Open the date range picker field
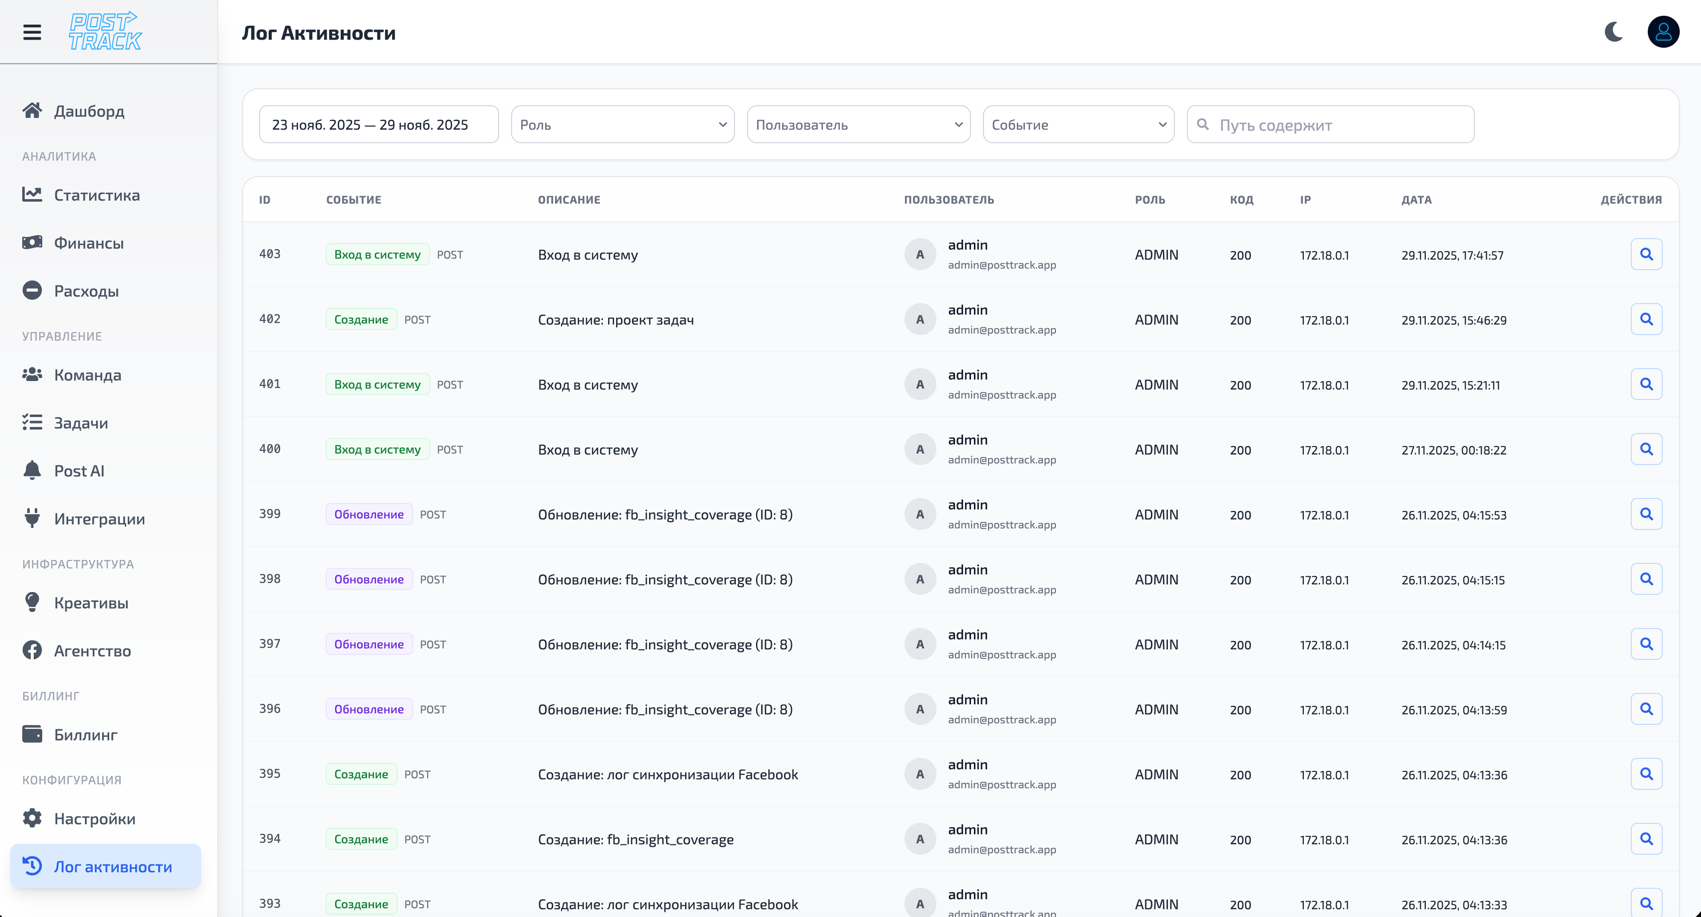 click(378, 125)
